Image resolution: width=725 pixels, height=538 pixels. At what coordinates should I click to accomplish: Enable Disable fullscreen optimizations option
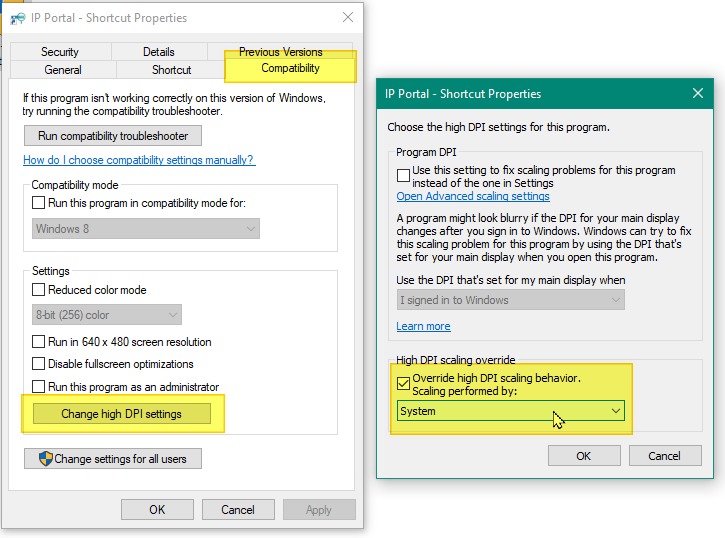[x=39, y=364]
